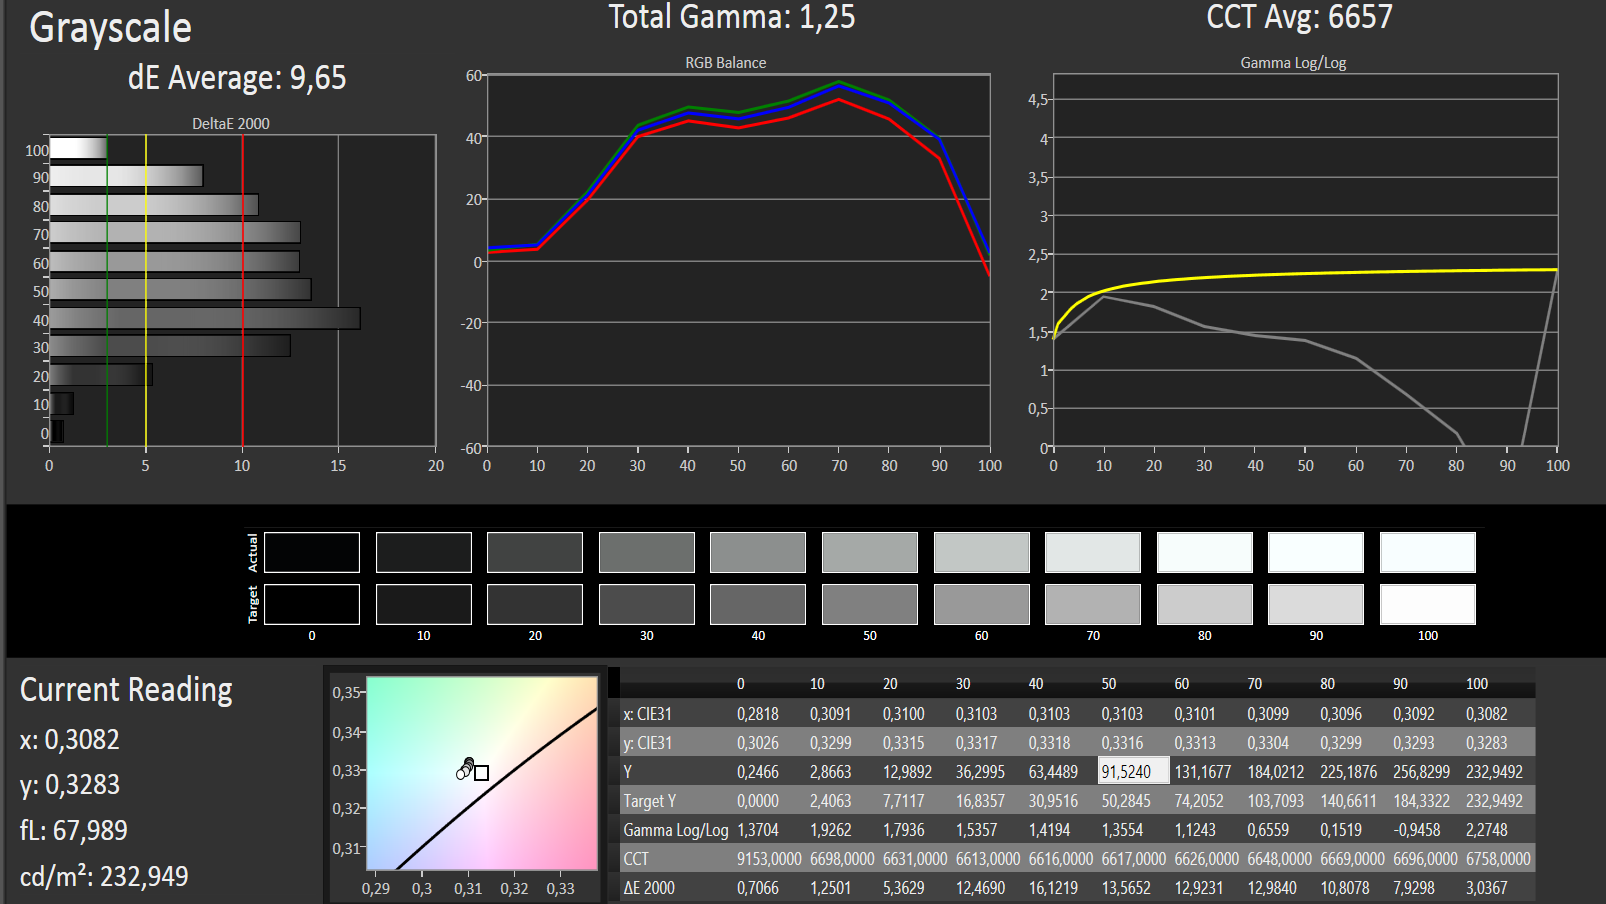
Task: Select the Target swatch at 50 percent
Action: point(870,604)
